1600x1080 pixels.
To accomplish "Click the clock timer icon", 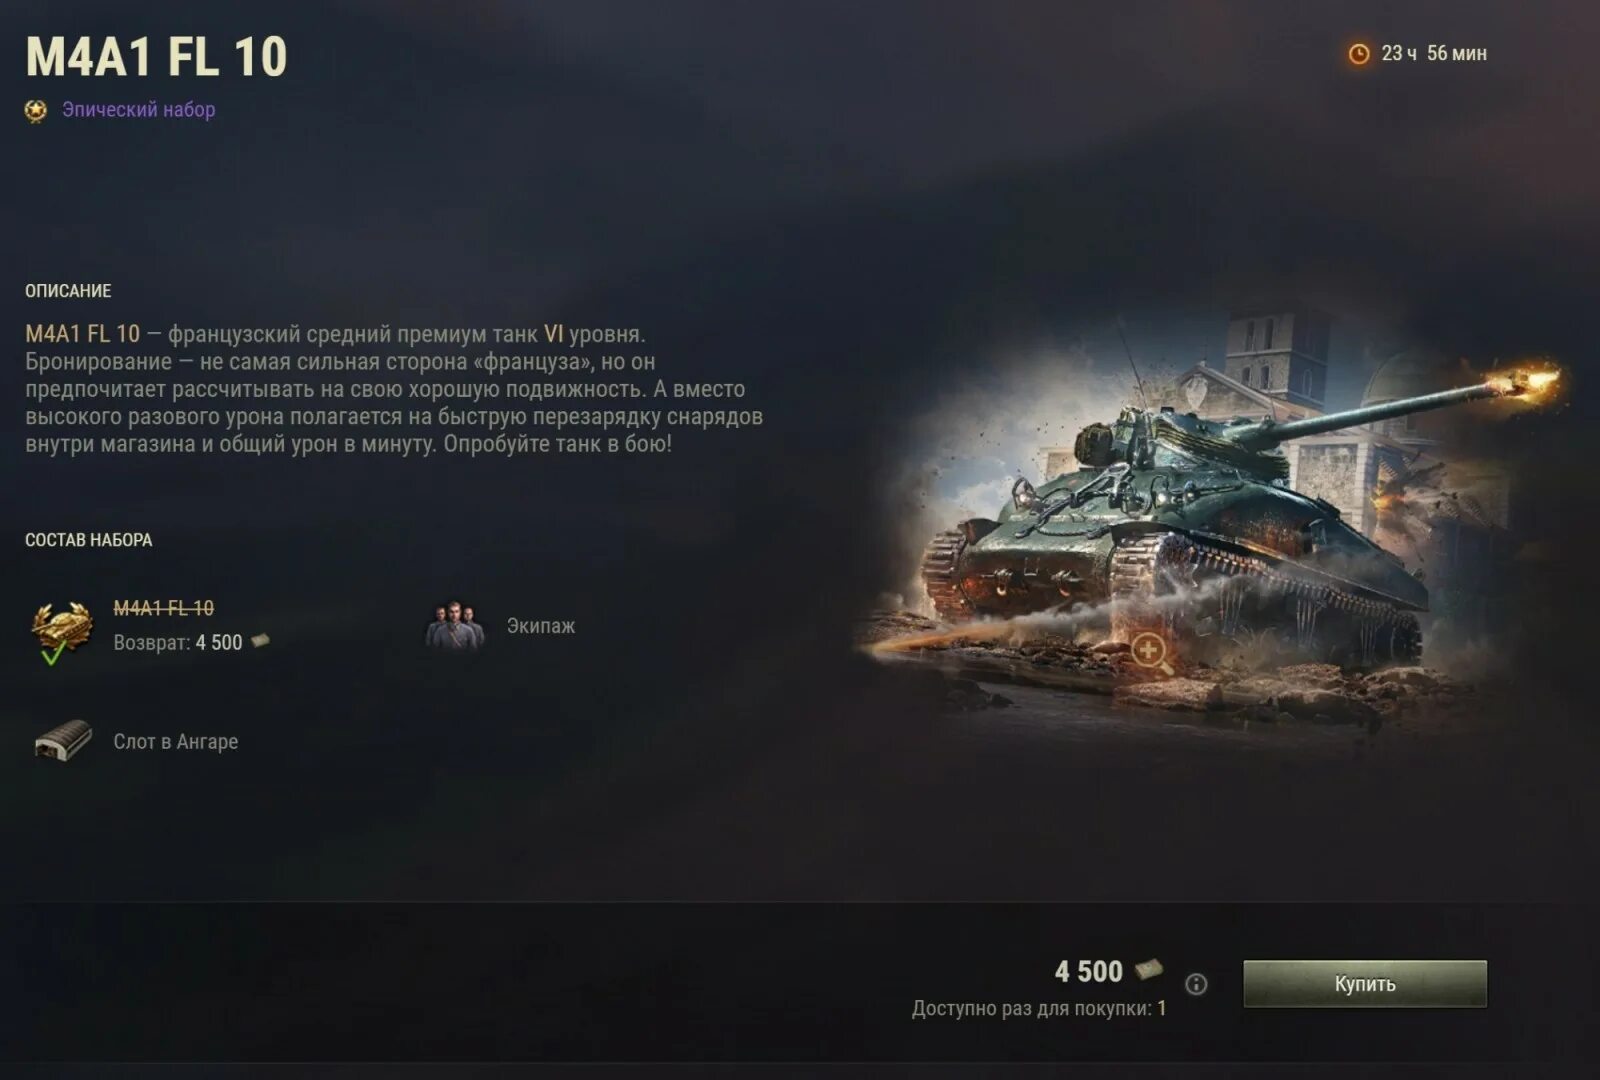I will (x=1358, y=54).
